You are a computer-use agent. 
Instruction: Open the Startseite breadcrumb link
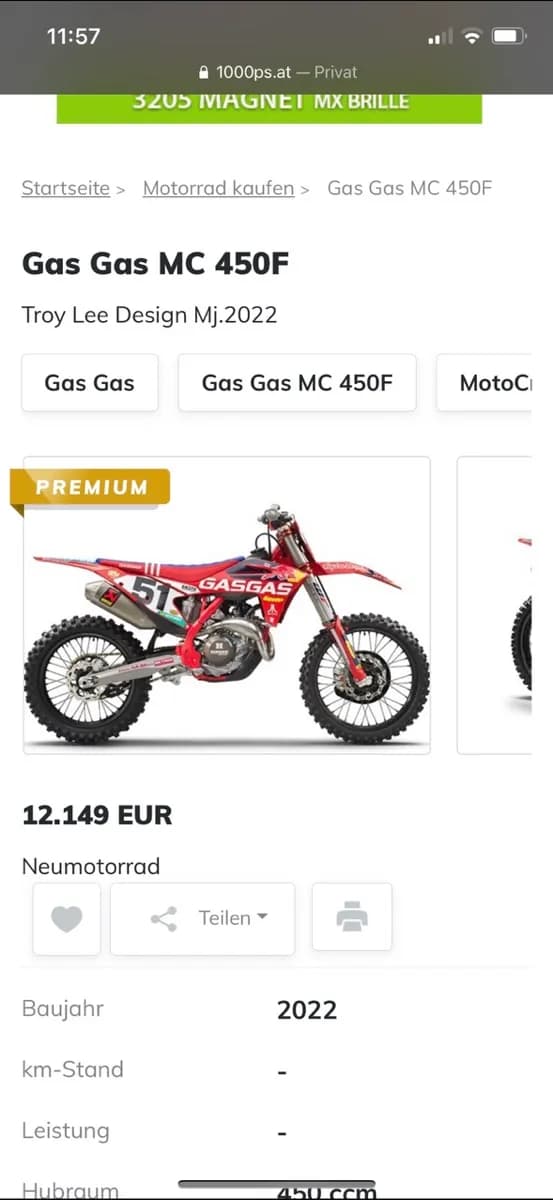[x=66, y=188]
